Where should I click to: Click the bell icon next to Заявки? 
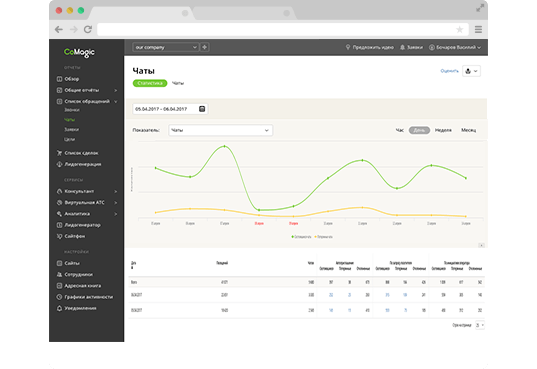click(402, 47)
